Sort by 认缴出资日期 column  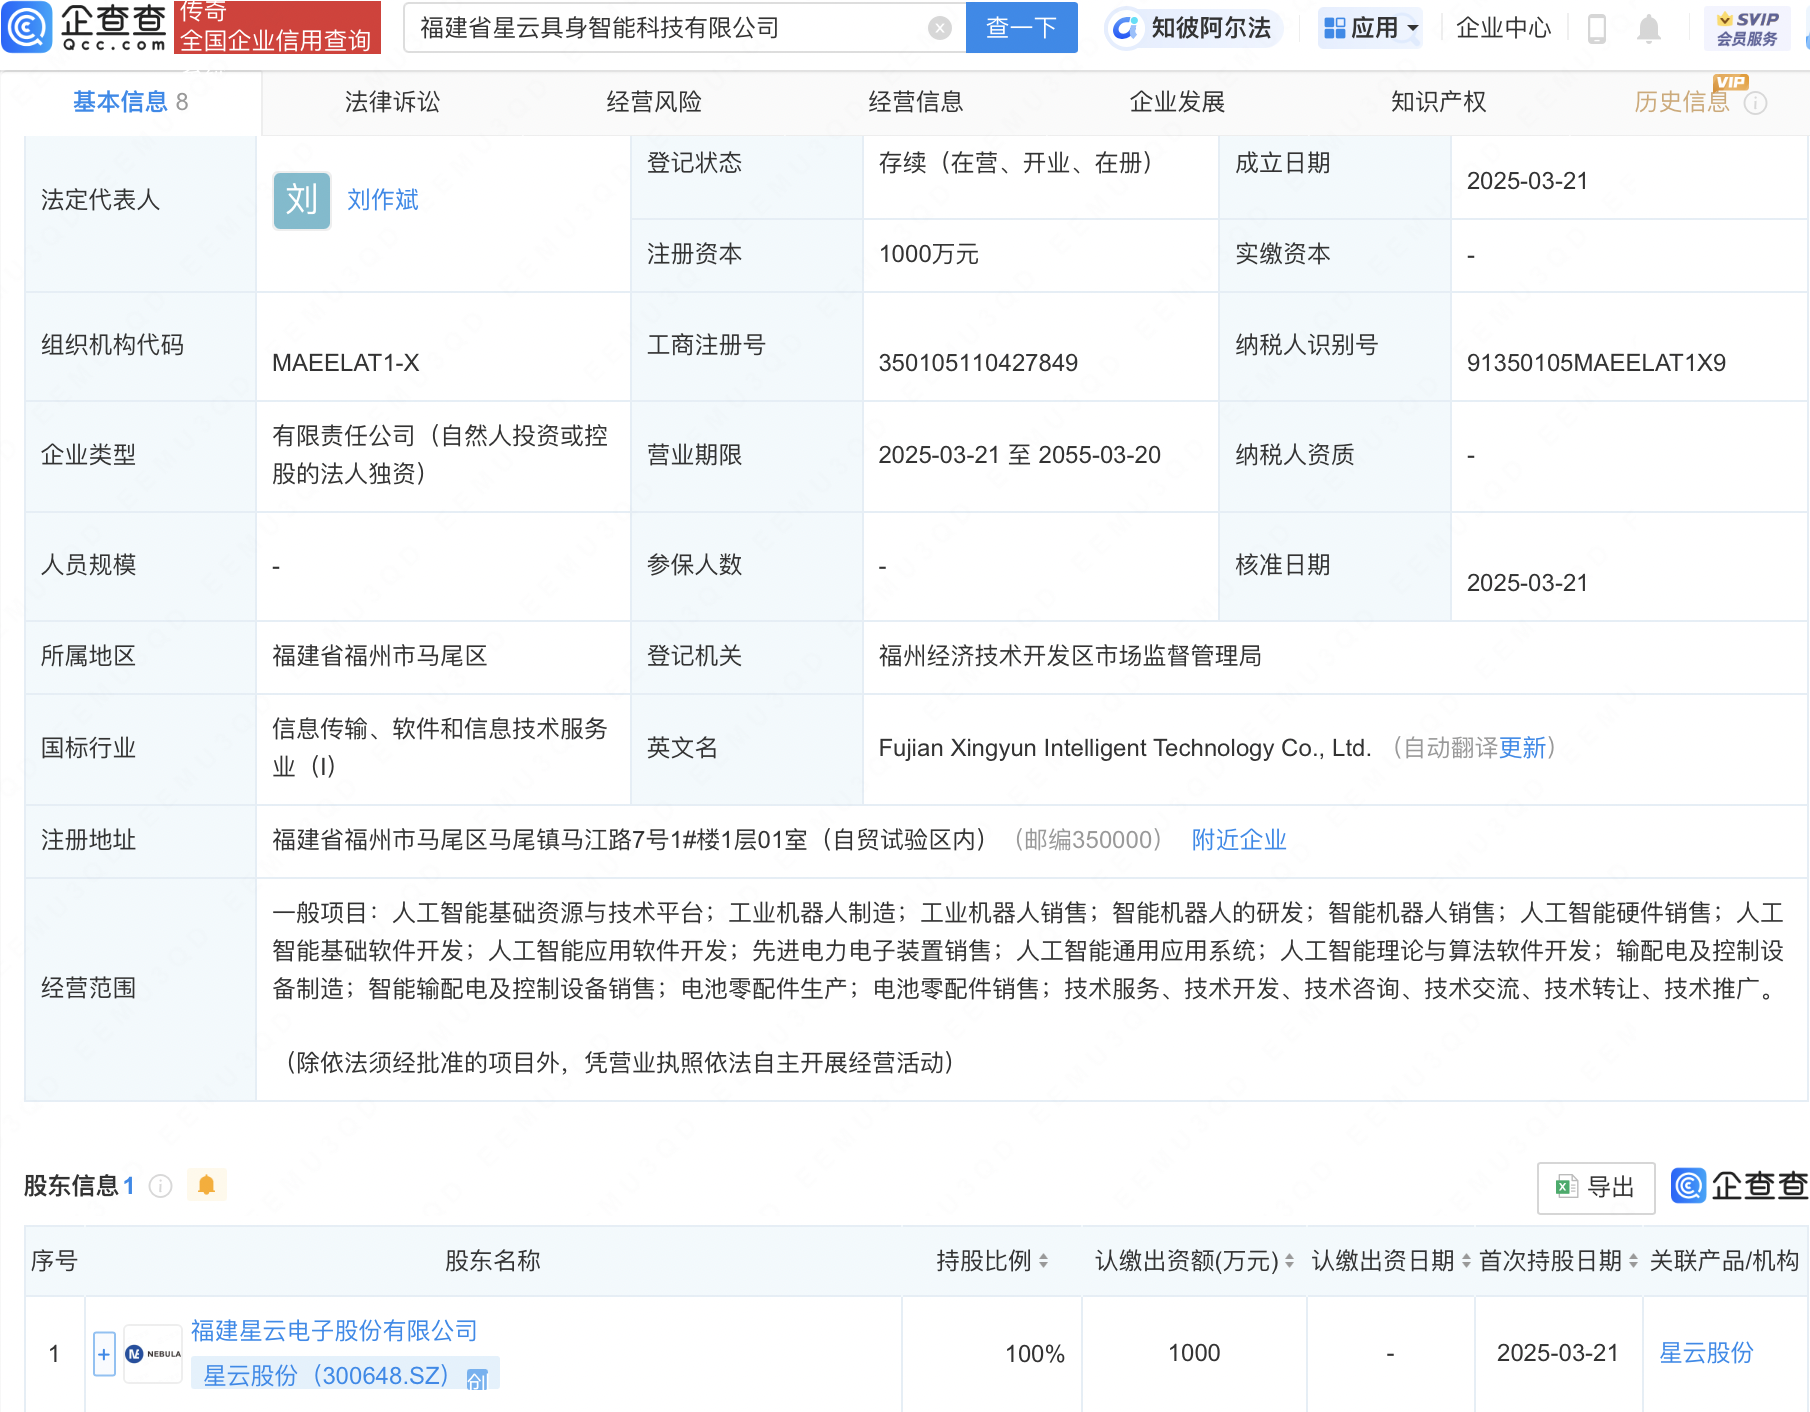(x=1466, y=1261)
